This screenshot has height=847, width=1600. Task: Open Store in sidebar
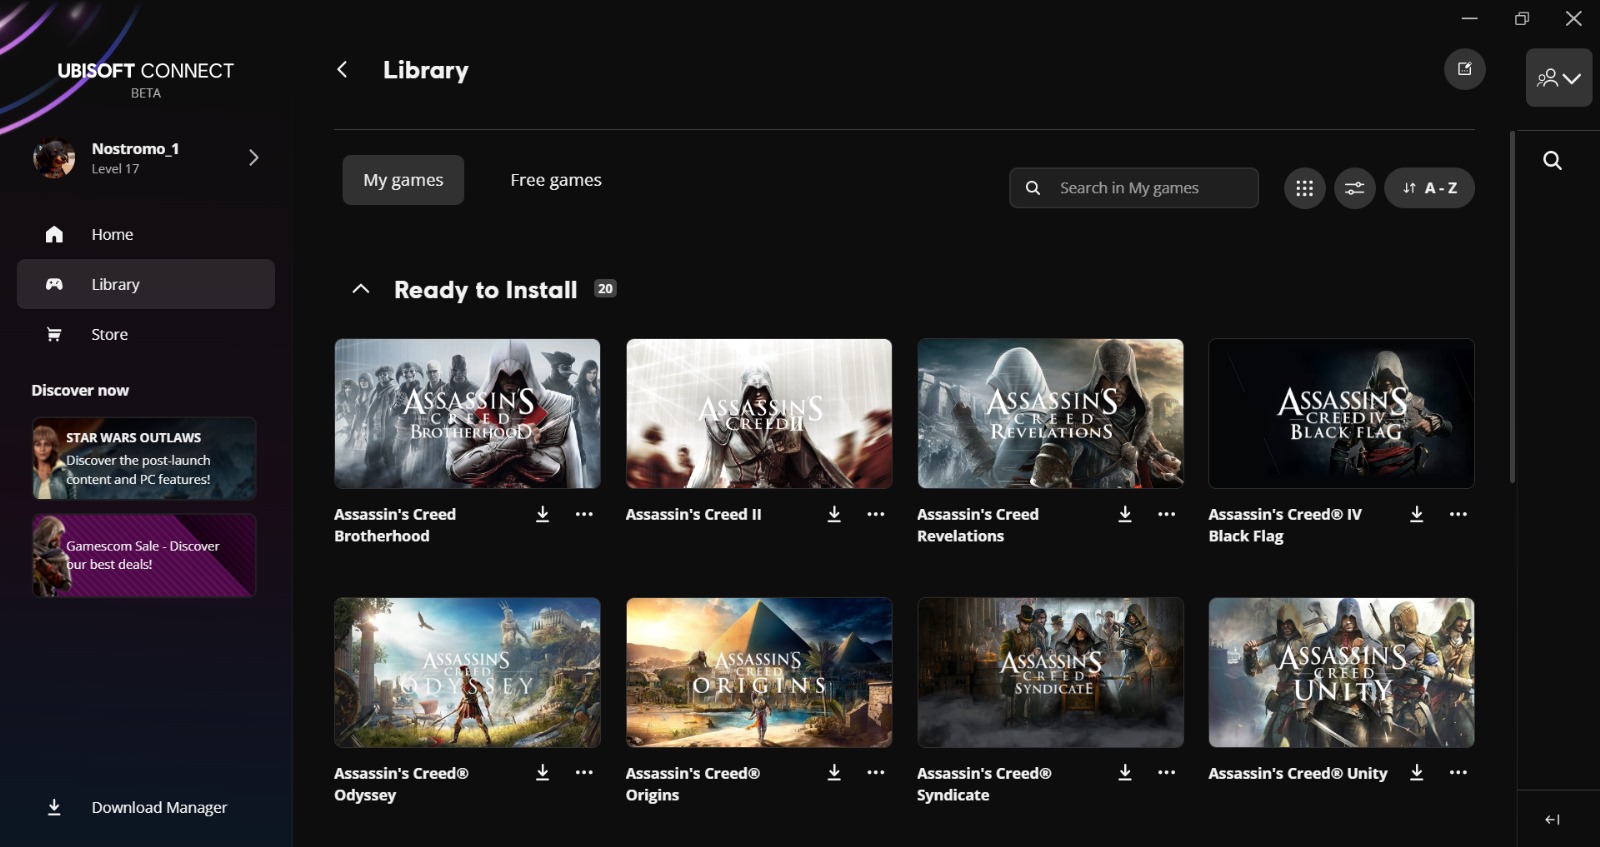tap(146, 334)
